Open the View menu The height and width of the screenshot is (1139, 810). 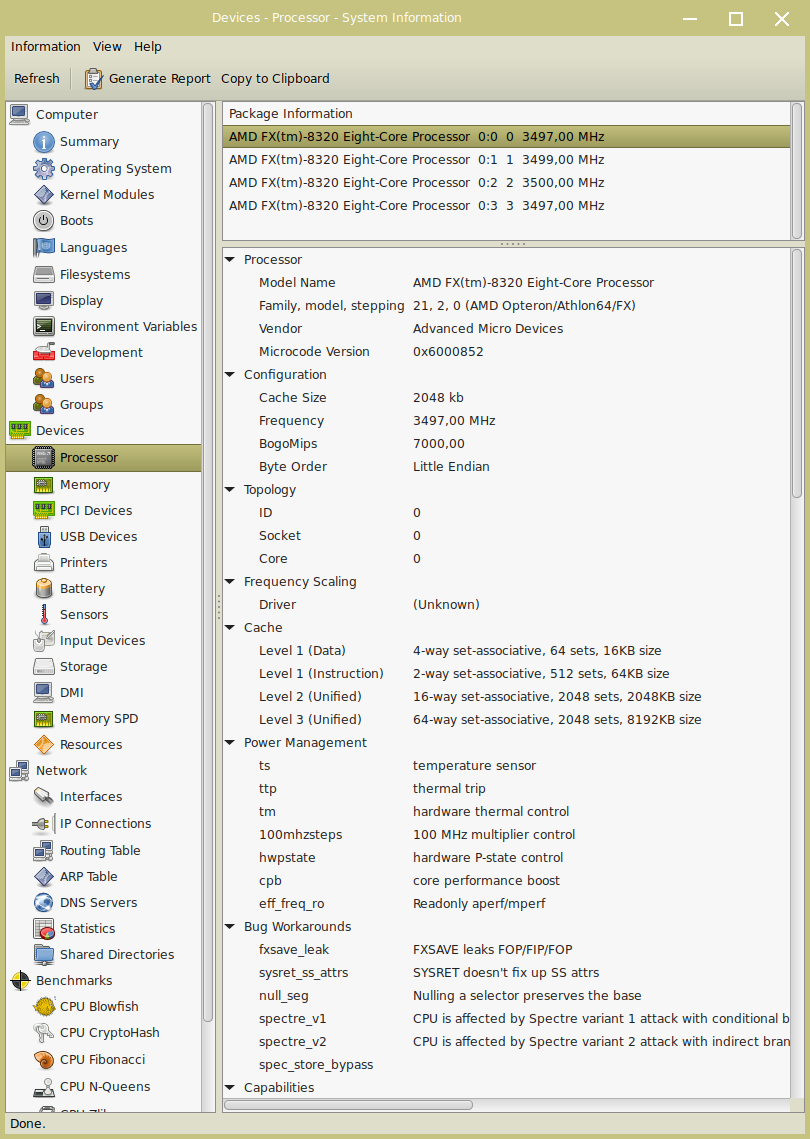pyautogui.click(x=107, y=46)
